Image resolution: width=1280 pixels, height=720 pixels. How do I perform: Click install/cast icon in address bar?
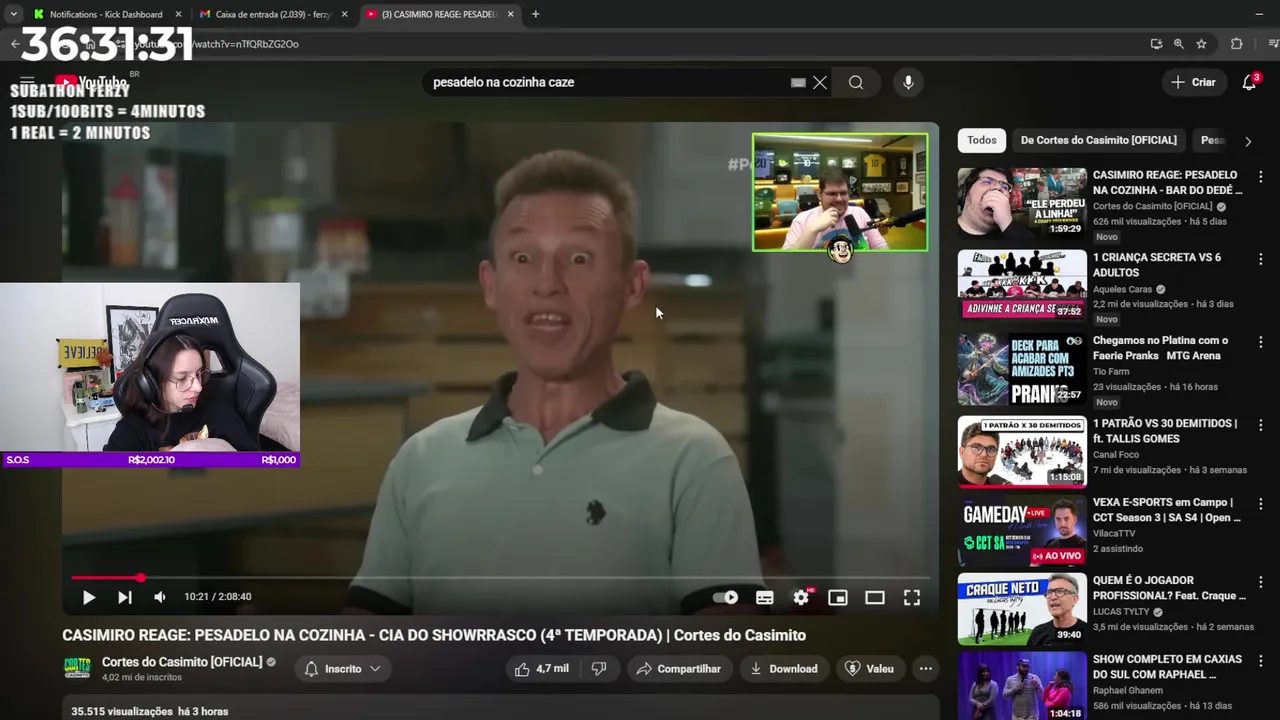tap(1156, 44)
